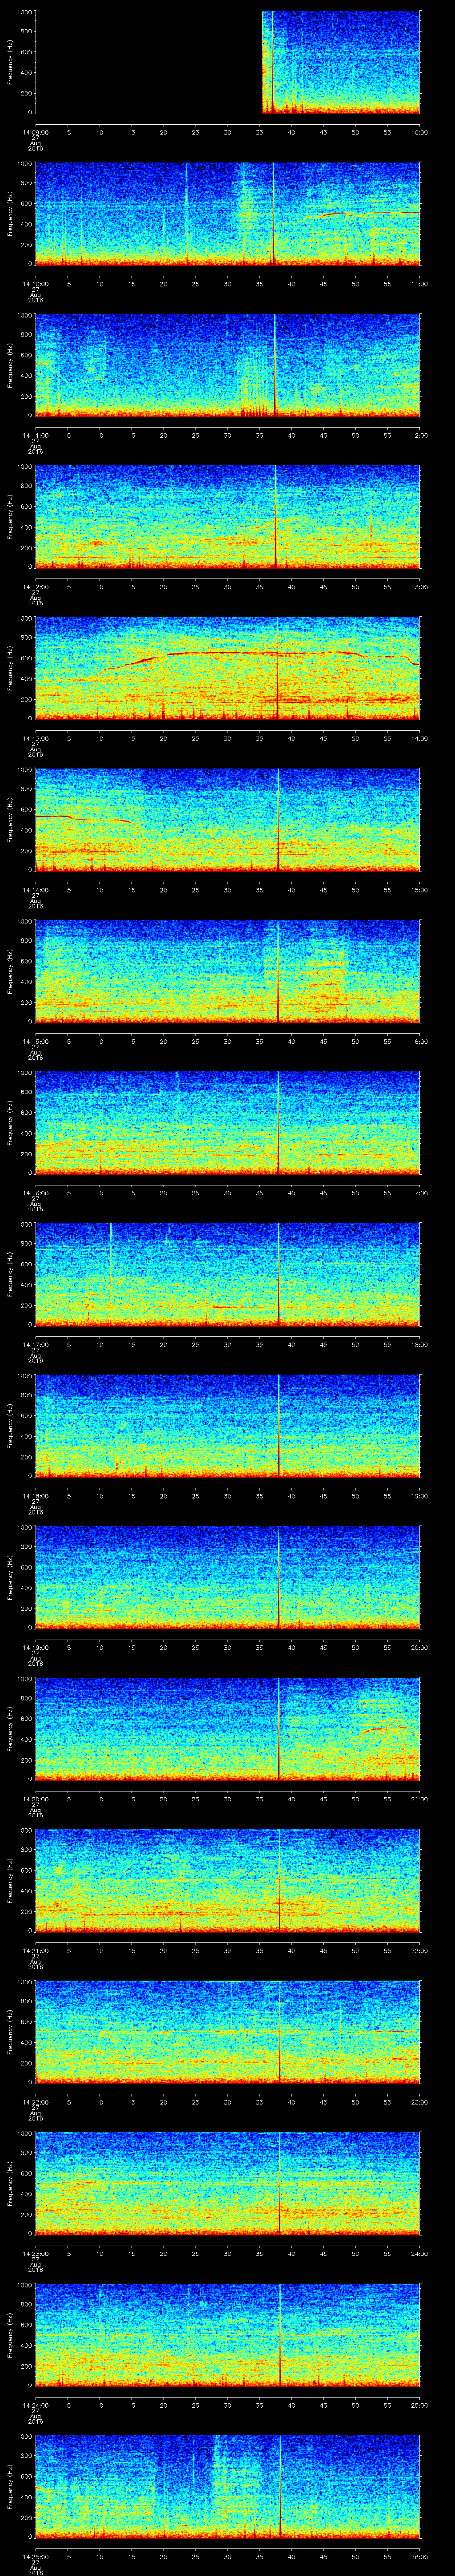This screenshot has width=455, height=2576.
Task: Click the 14:12:00 time axis label
Action: click(35, 586)
